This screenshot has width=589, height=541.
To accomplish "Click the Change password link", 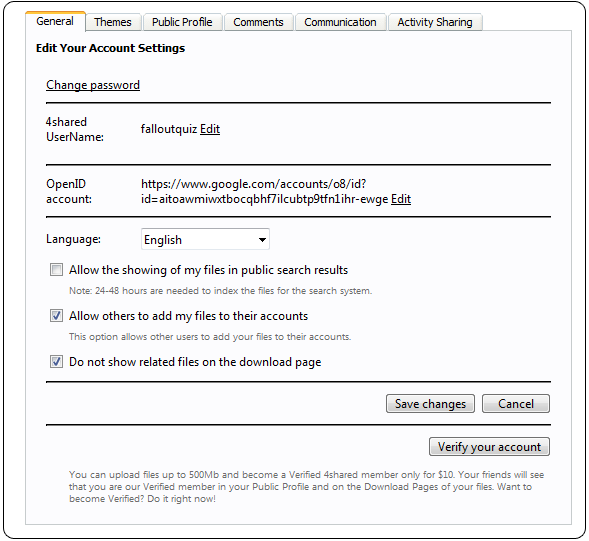I will [x=93, y=85].
